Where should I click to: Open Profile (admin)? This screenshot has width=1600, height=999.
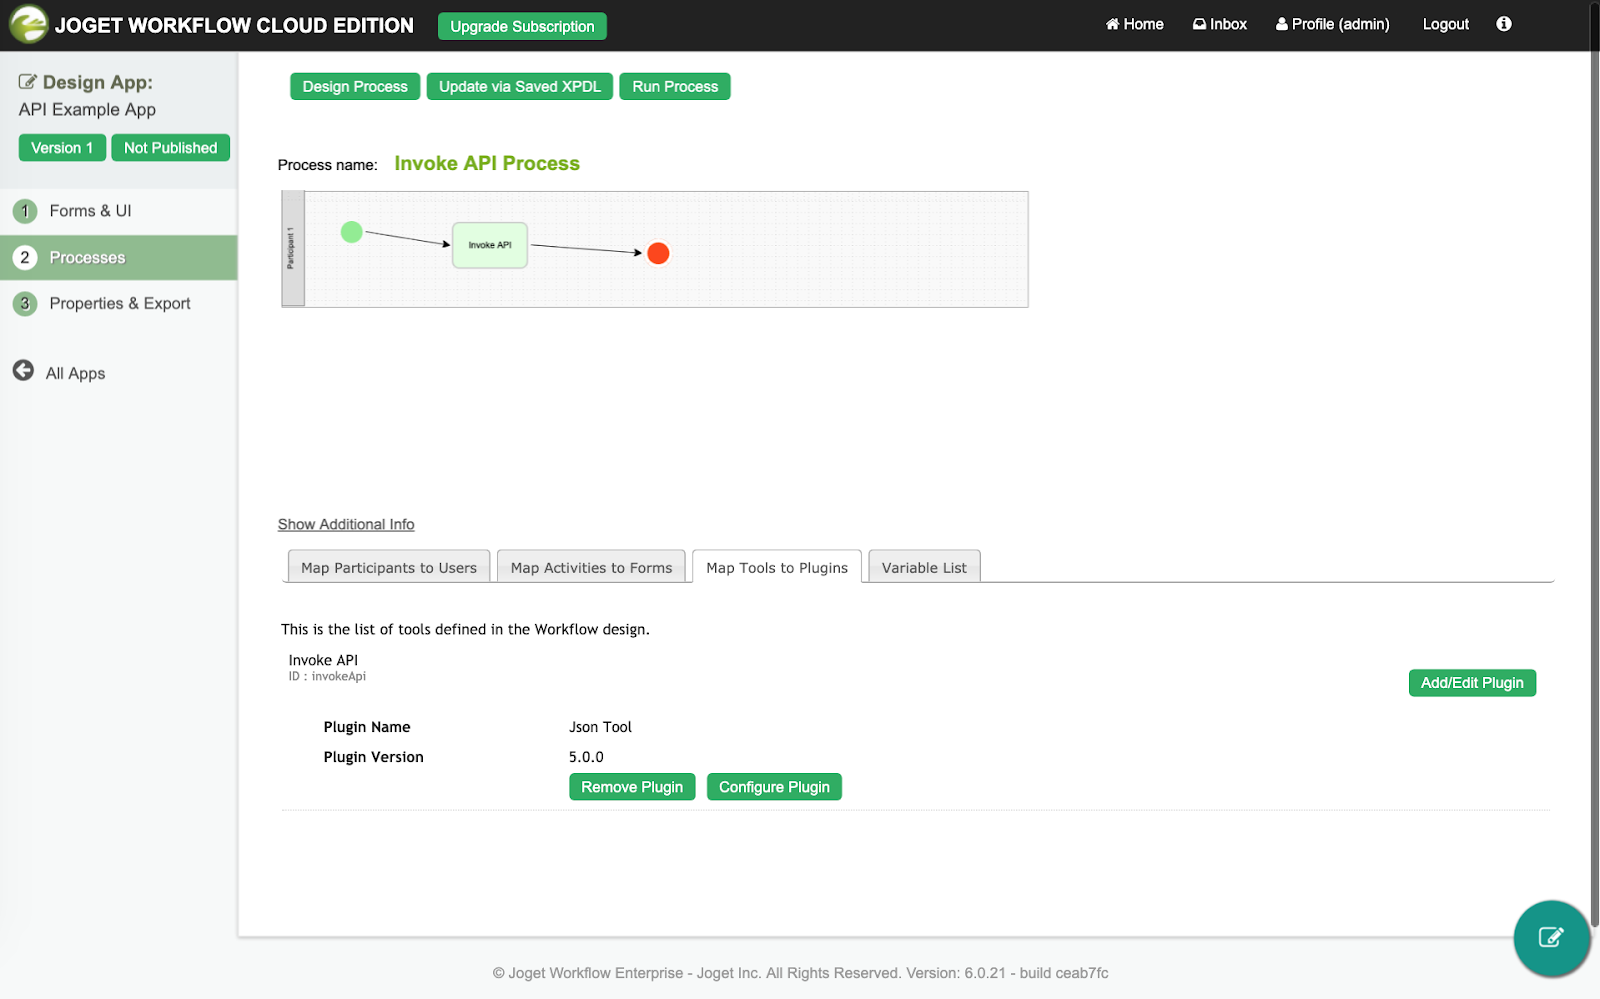click(x=1332, y=24)
